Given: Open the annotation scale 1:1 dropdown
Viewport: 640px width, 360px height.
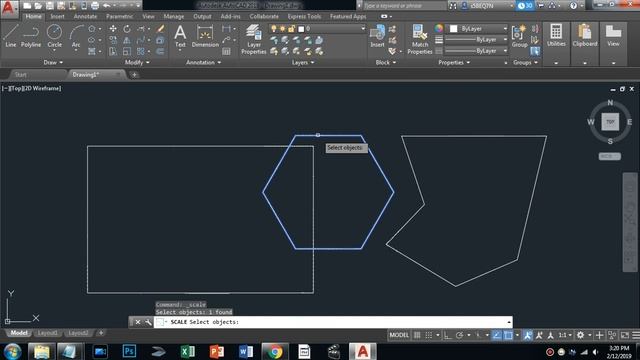Looking at the screenshot, I should (565, 335).
